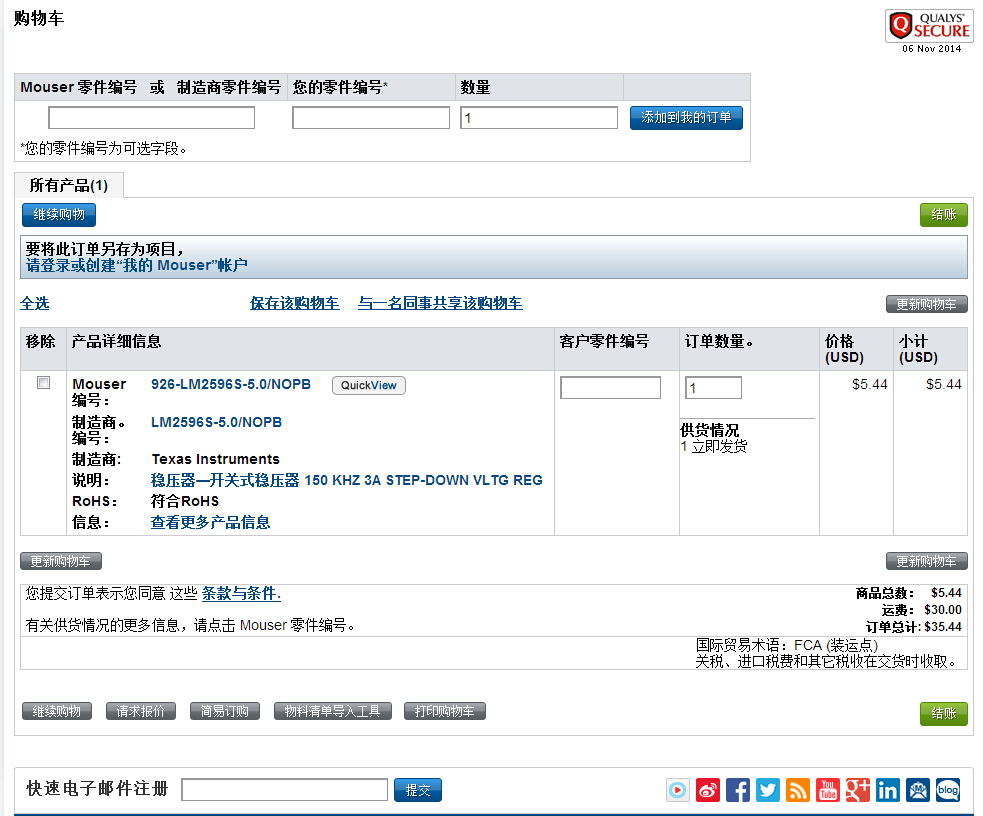Screen dimensions: 983x816
Task: Open the 条款与条件 link
Action: (241, 594)
